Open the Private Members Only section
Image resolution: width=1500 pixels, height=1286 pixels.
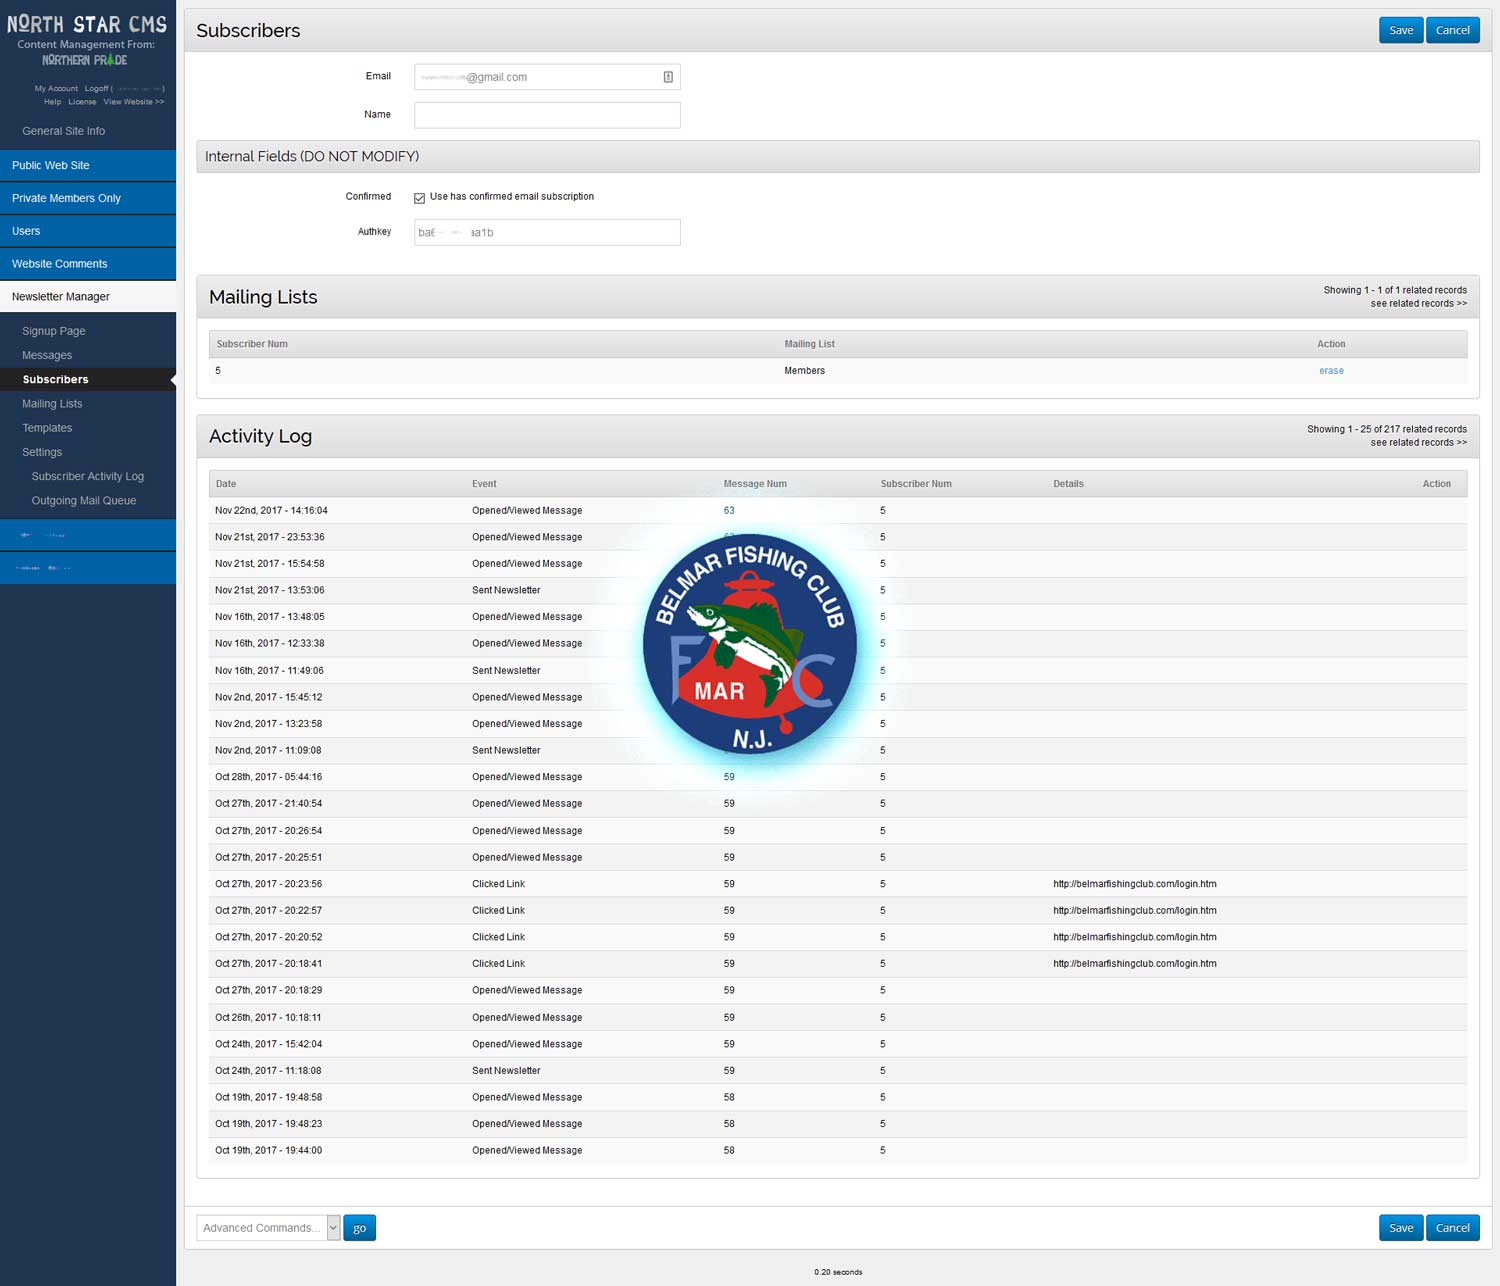point(88,198)
